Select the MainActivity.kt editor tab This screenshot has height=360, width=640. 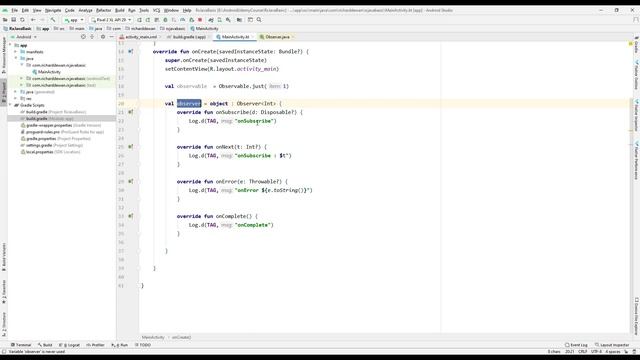coord(235,37)
